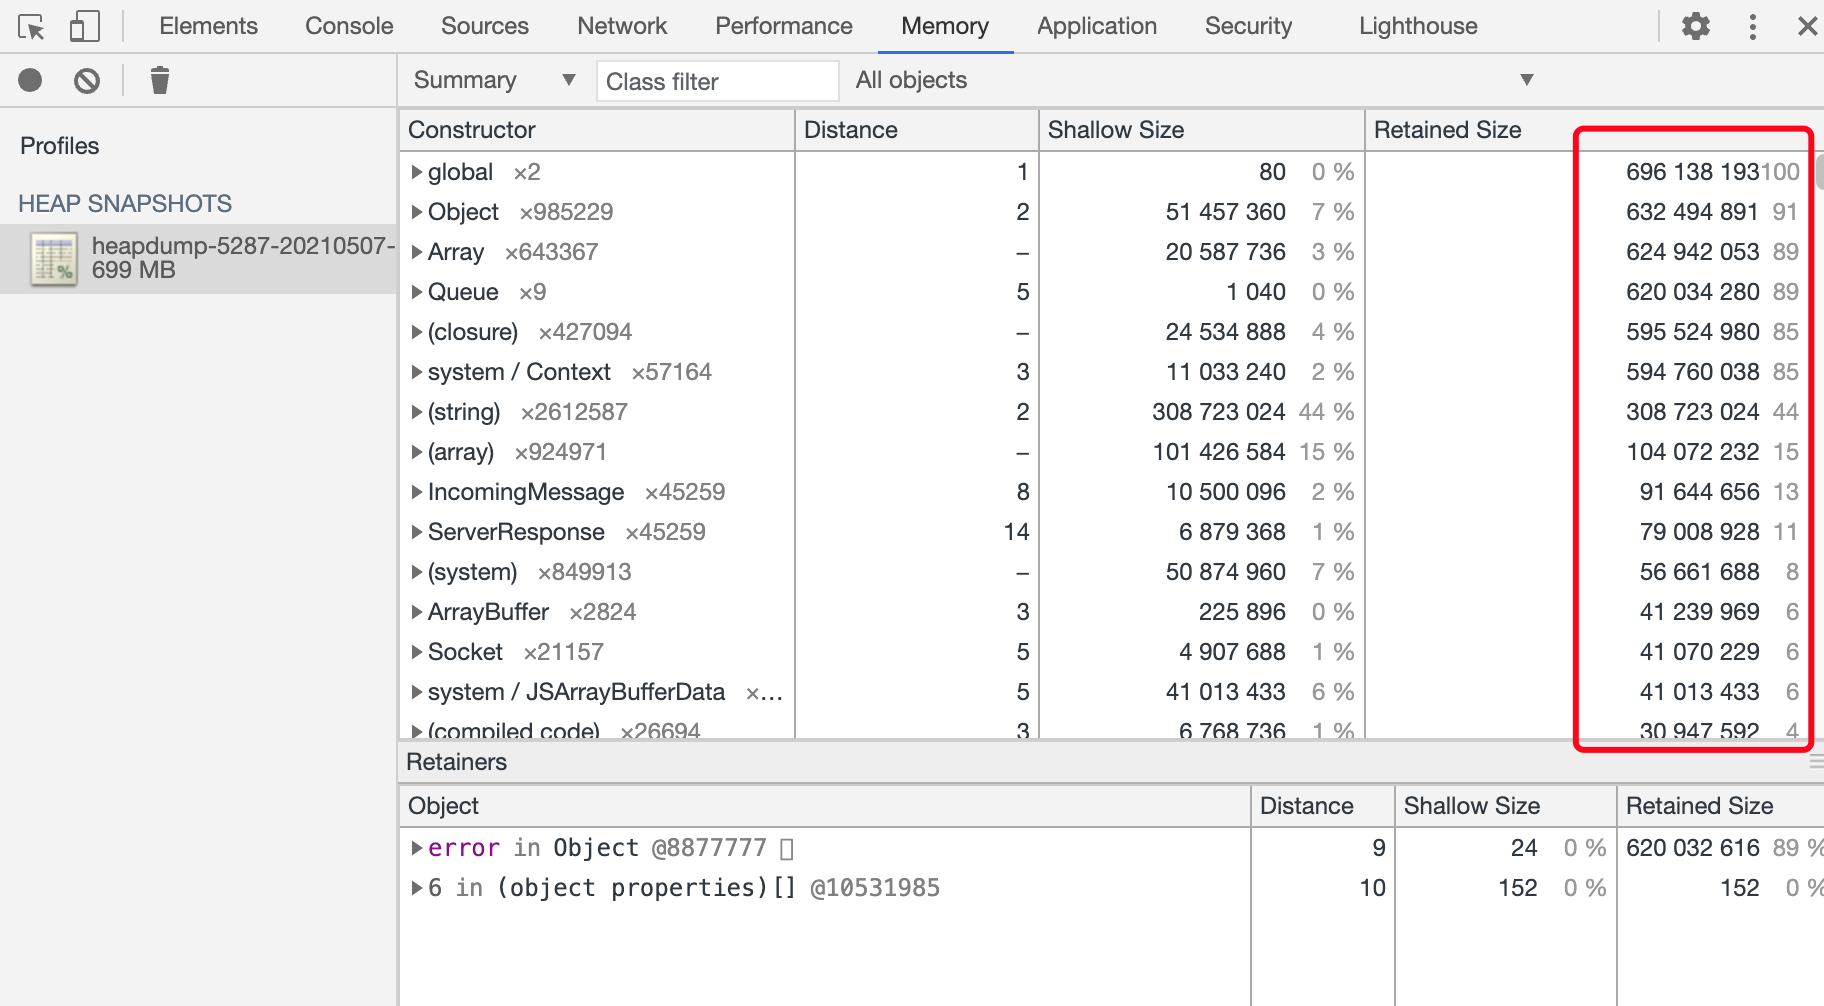Expand the global constructor row
1824x1006 pixels.
click(417, 172)
